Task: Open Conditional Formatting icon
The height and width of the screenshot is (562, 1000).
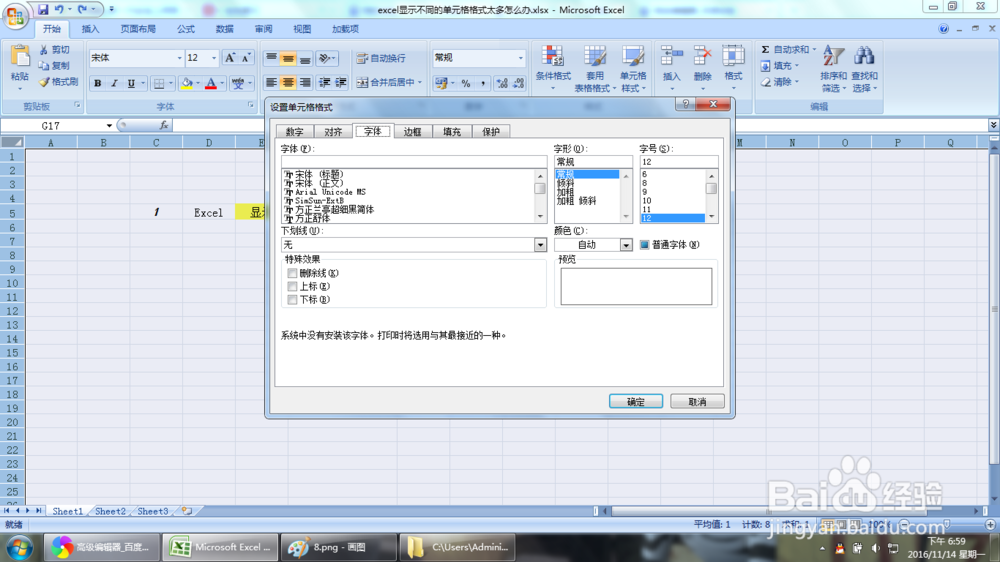Action: click(x=552, y=57)
